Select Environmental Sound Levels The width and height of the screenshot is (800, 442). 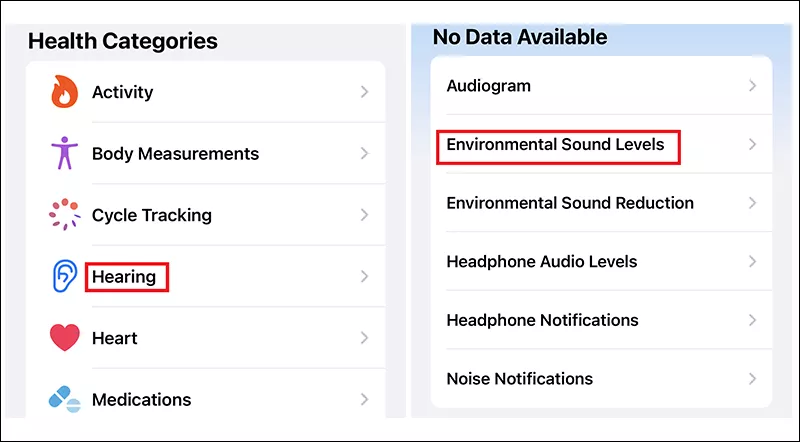(x=601, y=144)
